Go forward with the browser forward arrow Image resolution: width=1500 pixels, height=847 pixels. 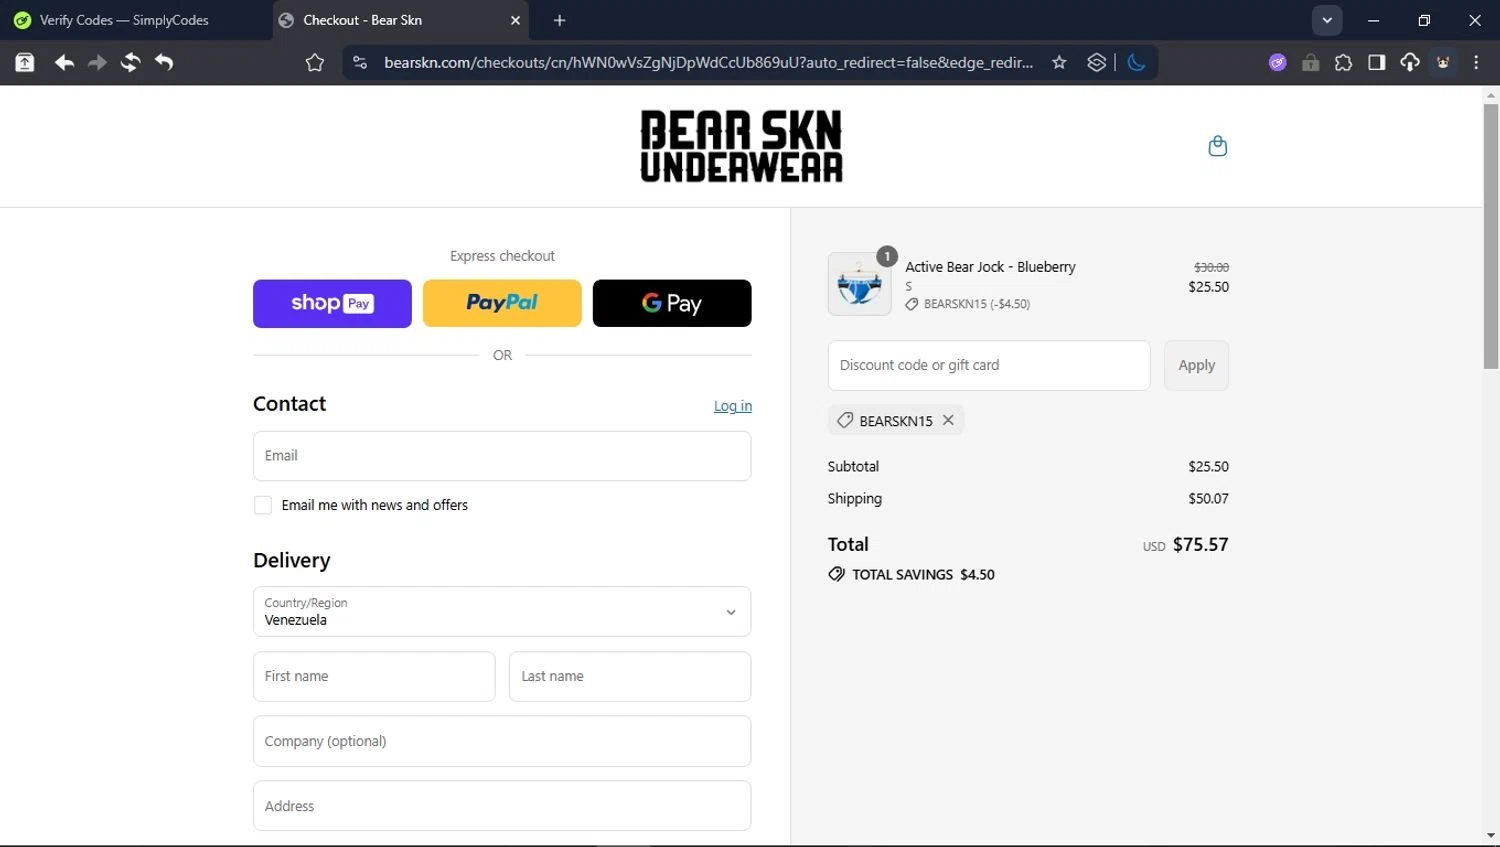click(x=97, y=62)
